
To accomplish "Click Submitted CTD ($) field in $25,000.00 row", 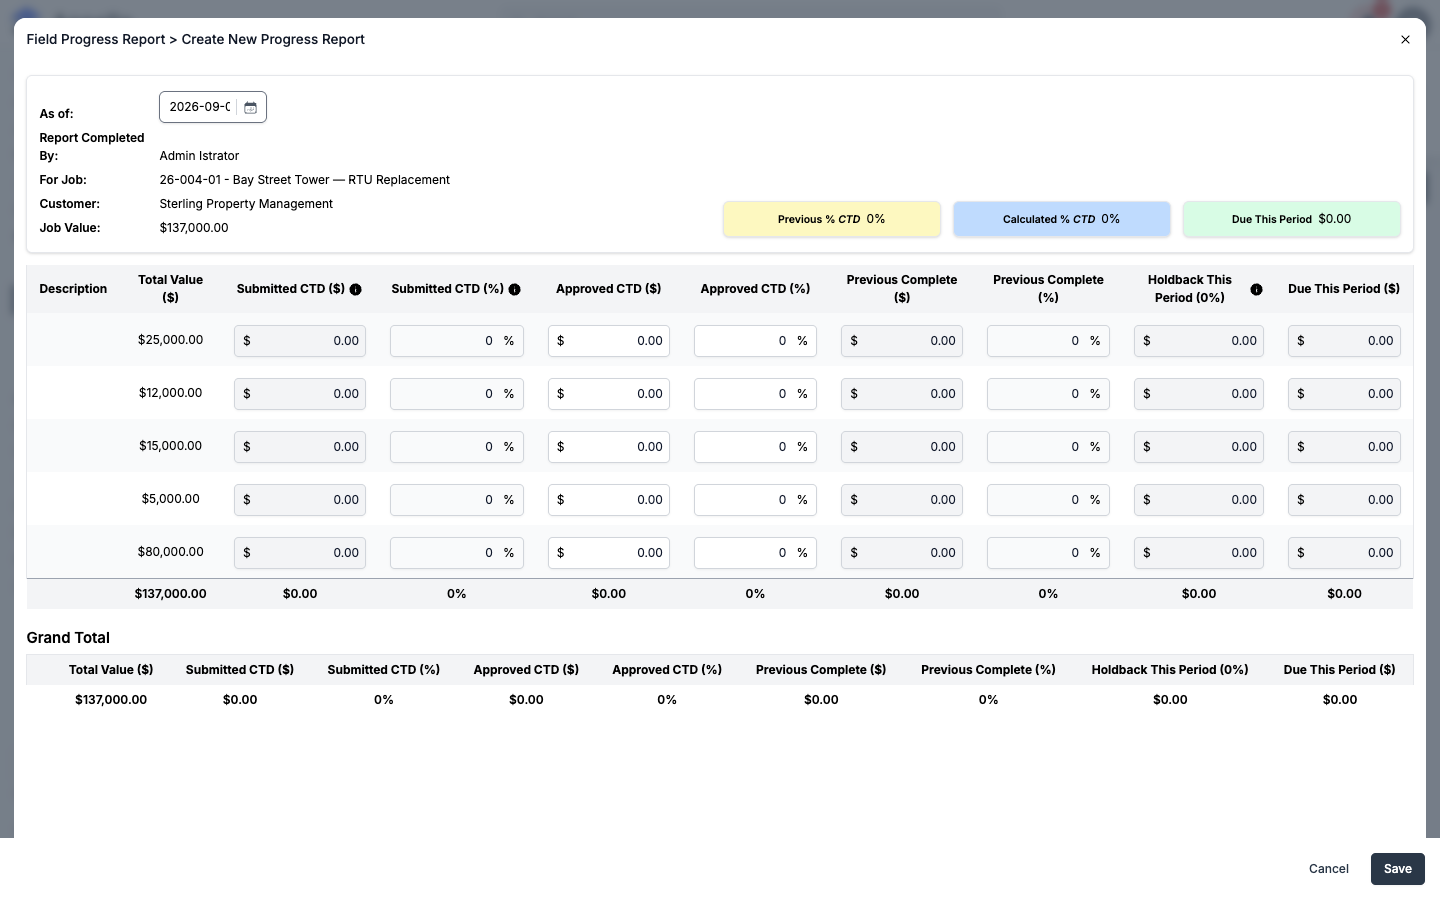I will (x=300, y=341).
